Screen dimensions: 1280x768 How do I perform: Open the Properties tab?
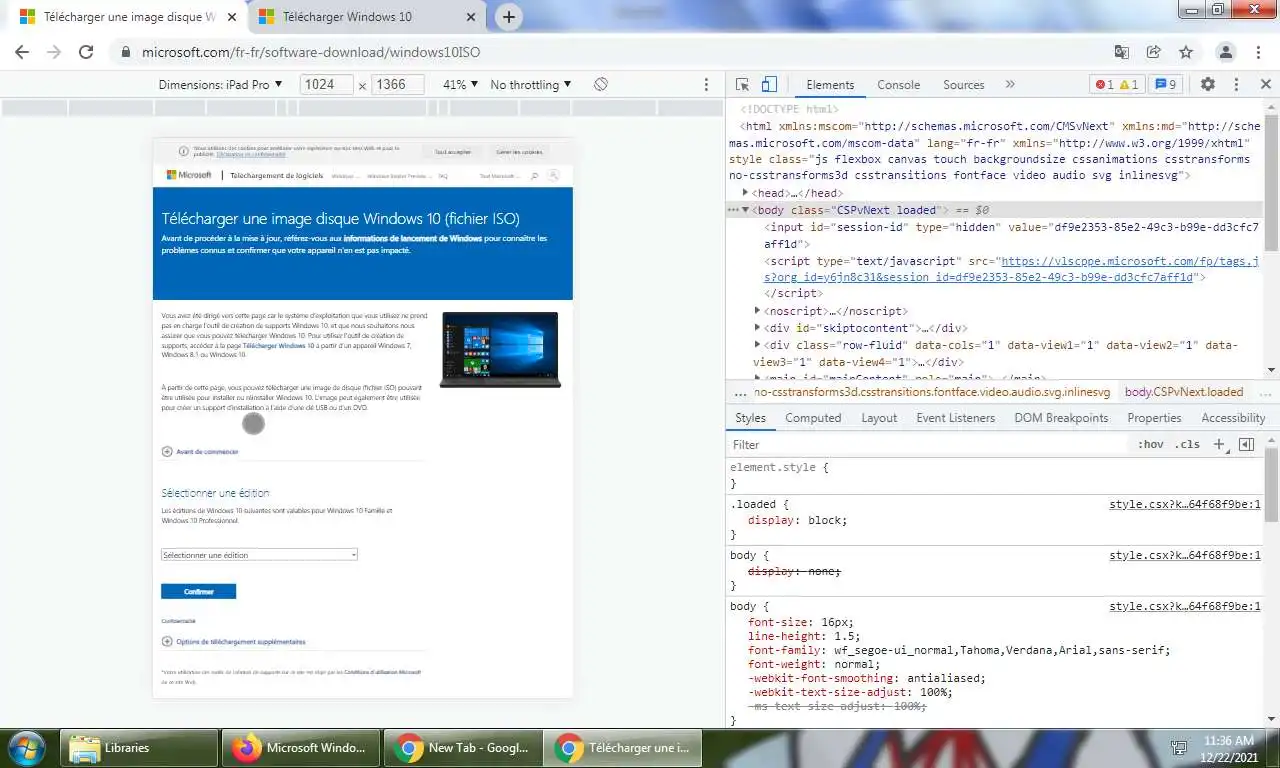(x=1154, y=418)
